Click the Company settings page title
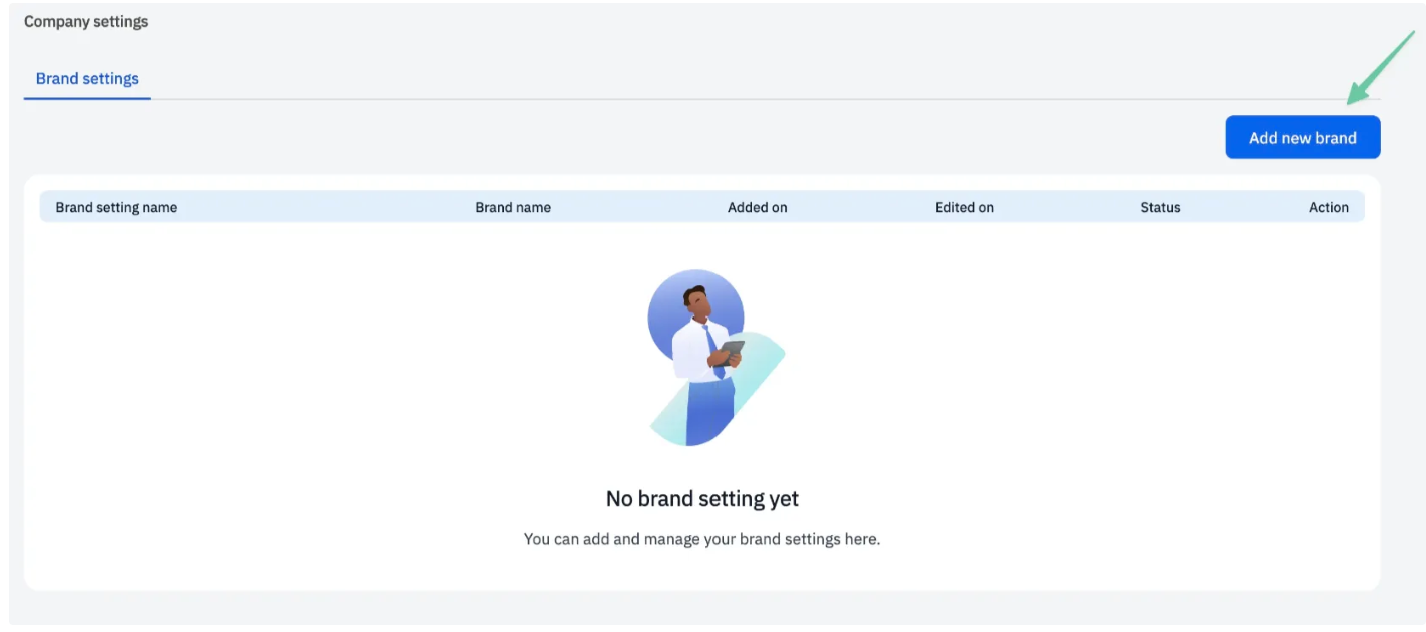Viewport: 1426px width, 632px height. (x=86, y=21)
